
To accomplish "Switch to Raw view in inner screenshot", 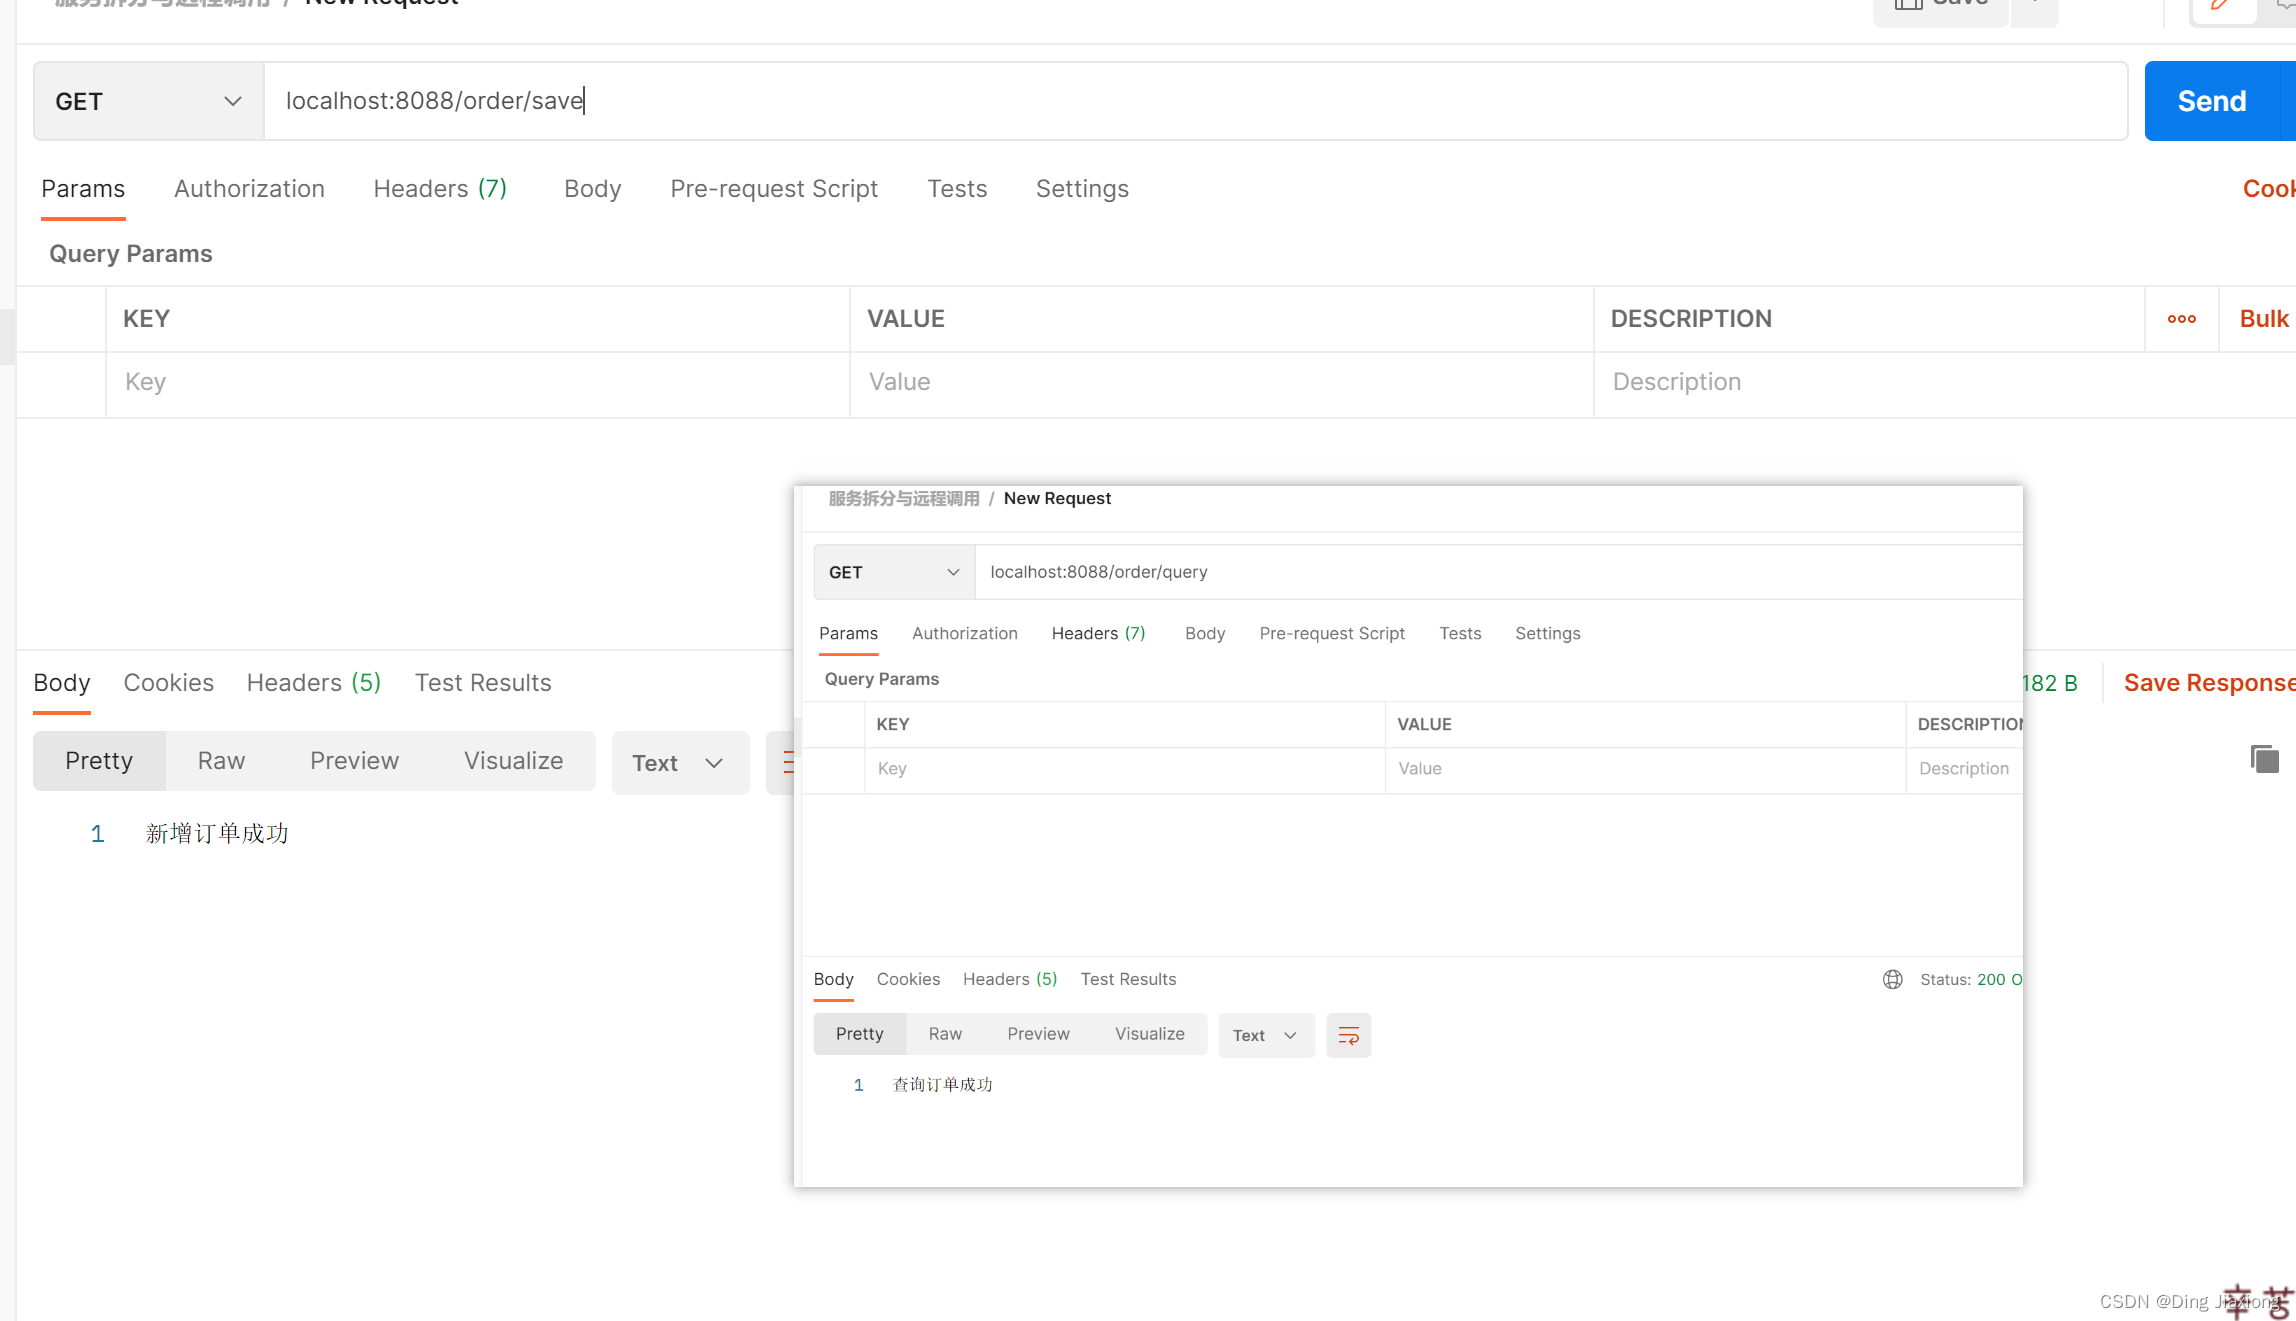I will click(945, 1034).
